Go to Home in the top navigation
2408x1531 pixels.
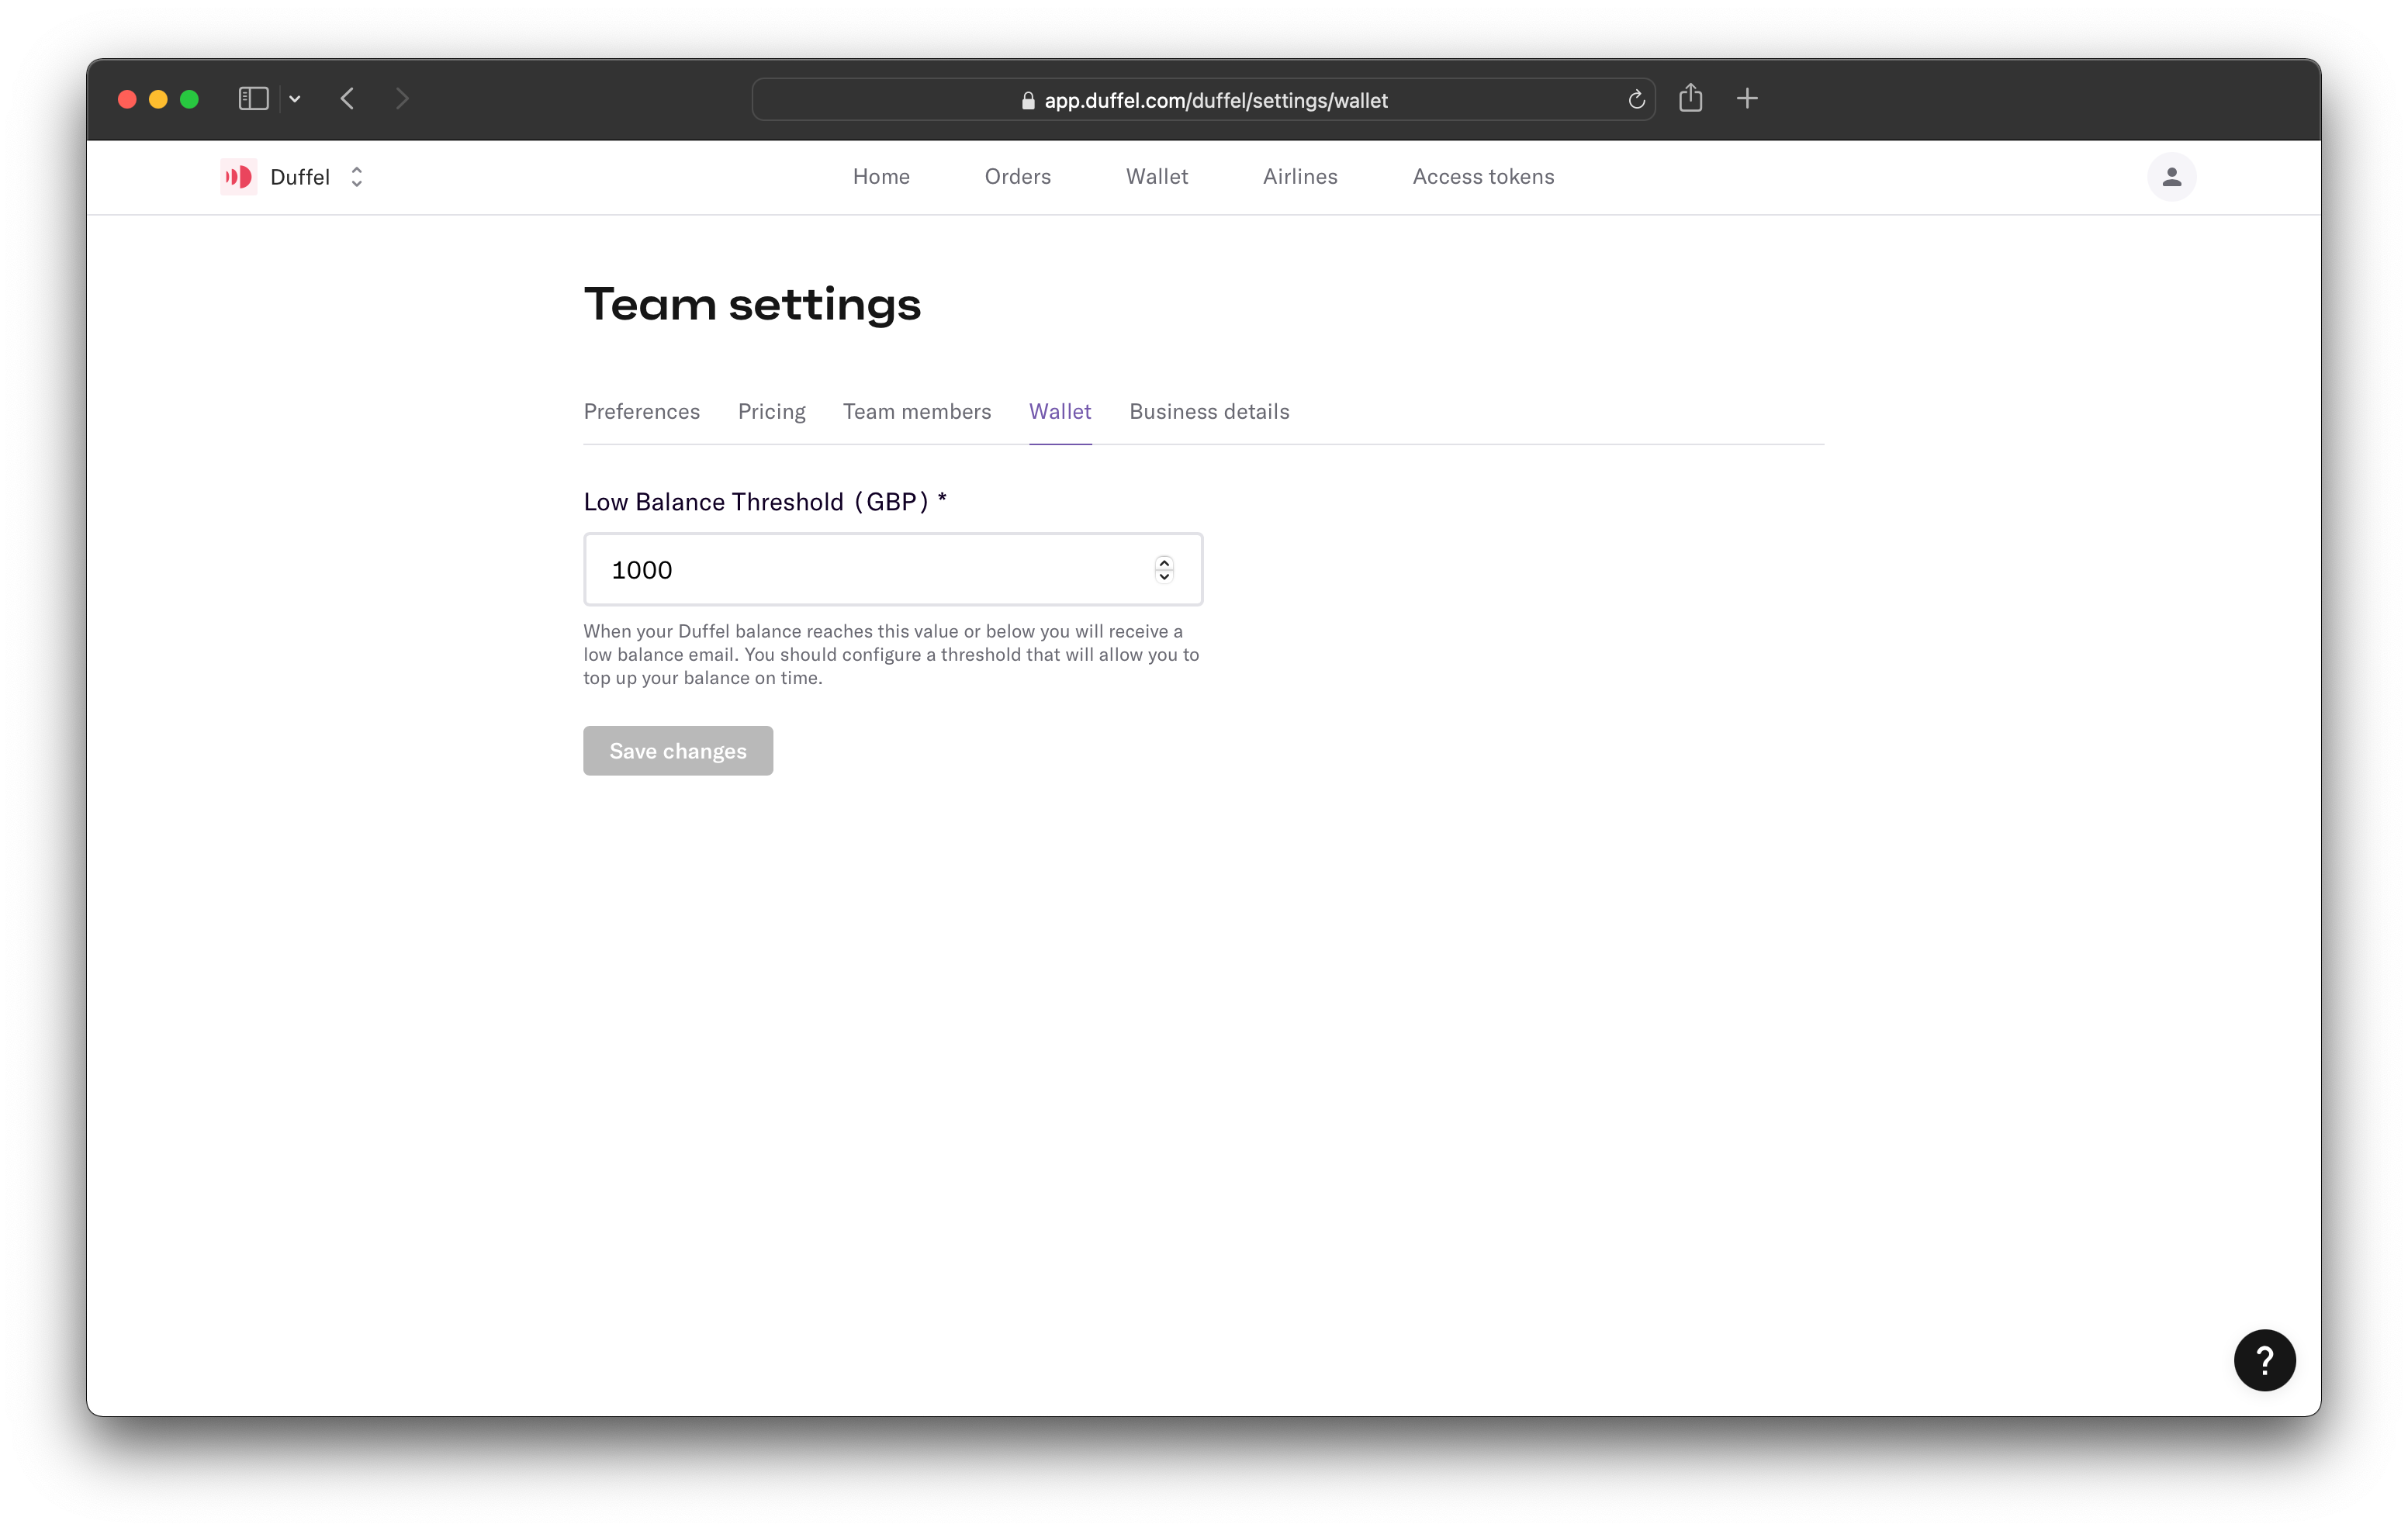click(x=881, y=176)
